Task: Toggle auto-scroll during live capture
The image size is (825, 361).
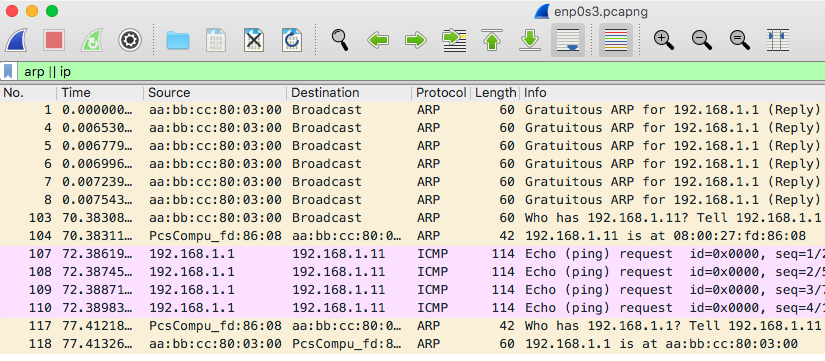Action: [568, 41]
